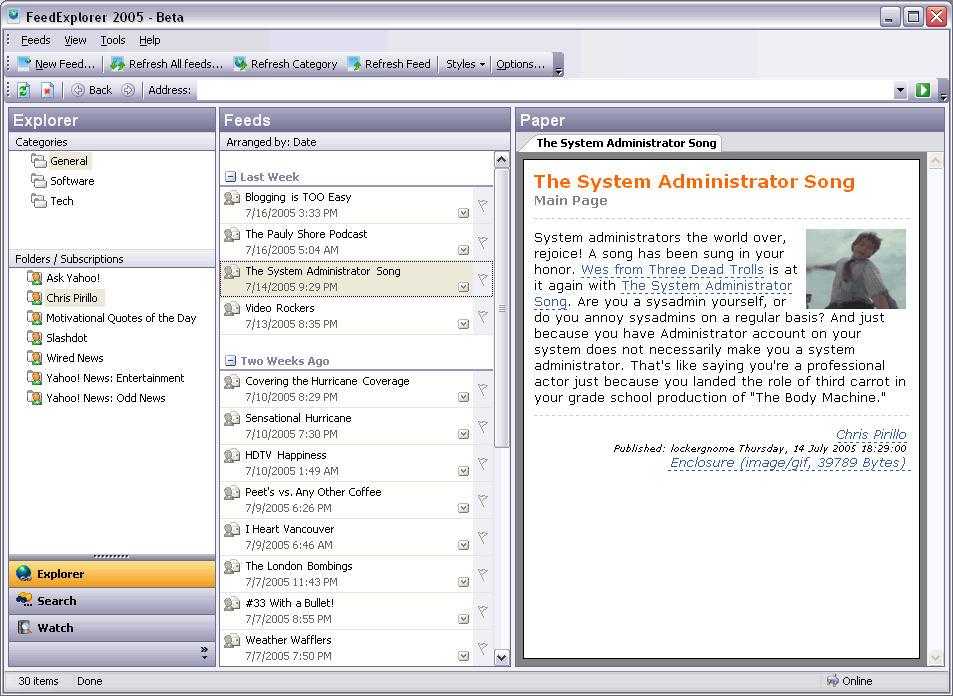Collapse the Two Weeks Ago group
The image size is (953, 696).
(x=230, y=360)
